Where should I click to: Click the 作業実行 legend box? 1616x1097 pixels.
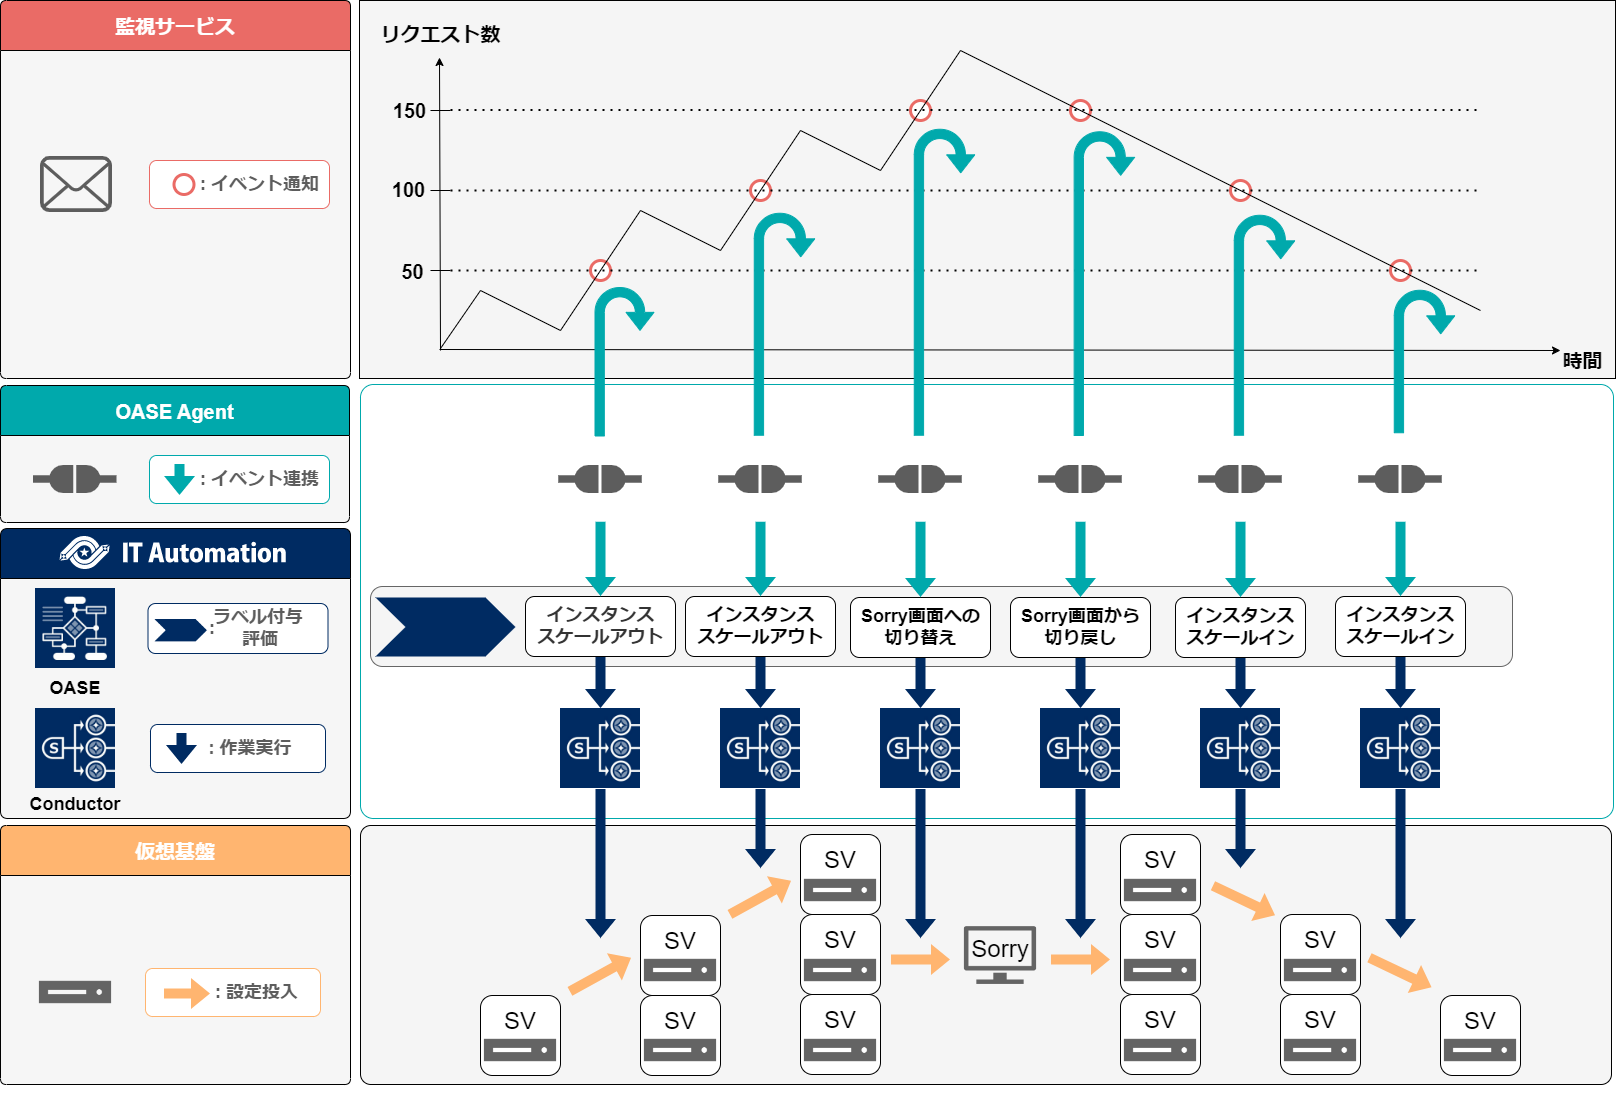(238, 748)
